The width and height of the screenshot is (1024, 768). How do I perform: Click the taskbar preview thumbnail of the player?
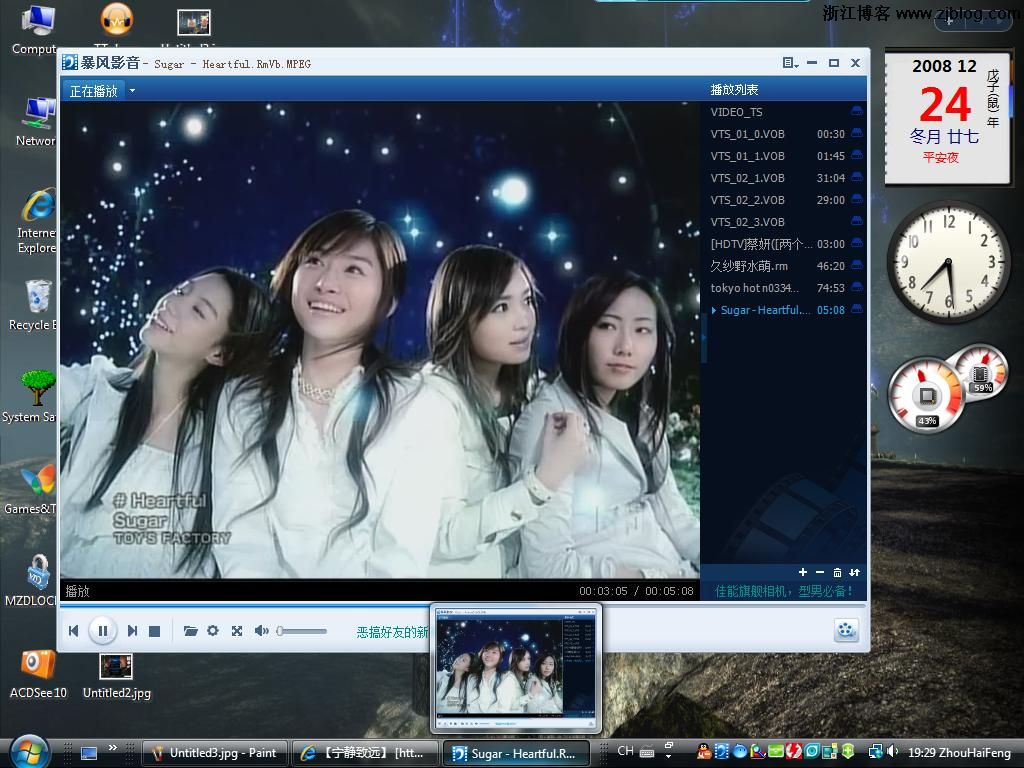click(516, 668)
